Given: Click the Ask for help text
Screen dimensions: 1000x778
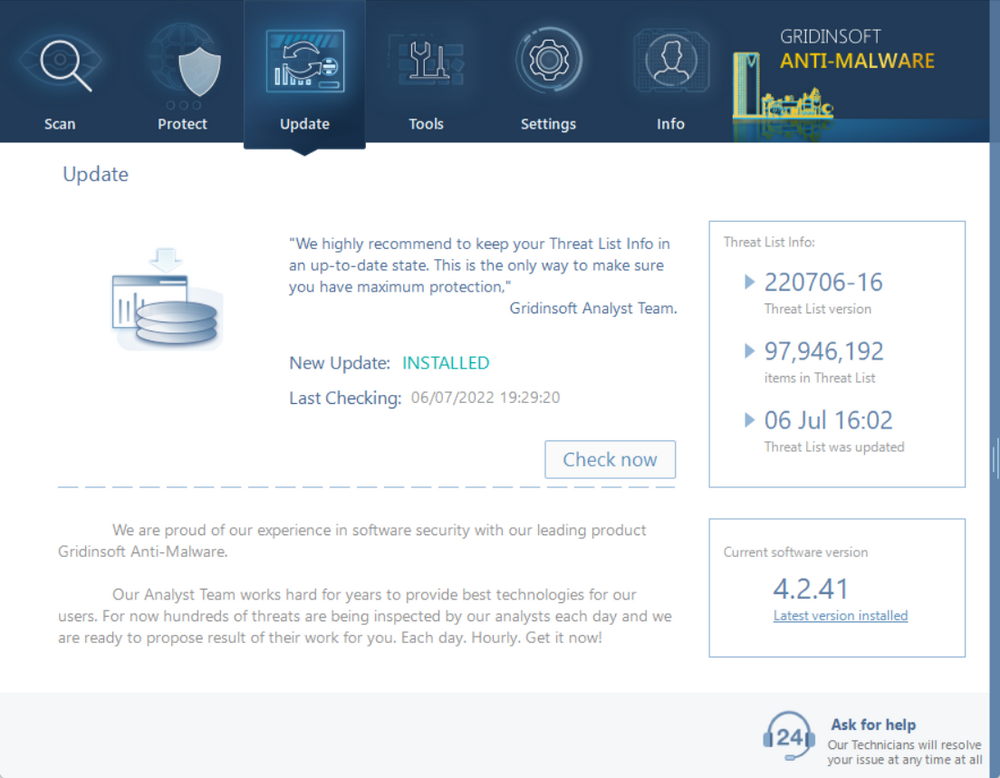Looking at the screenshot, I should click(873, 724).
